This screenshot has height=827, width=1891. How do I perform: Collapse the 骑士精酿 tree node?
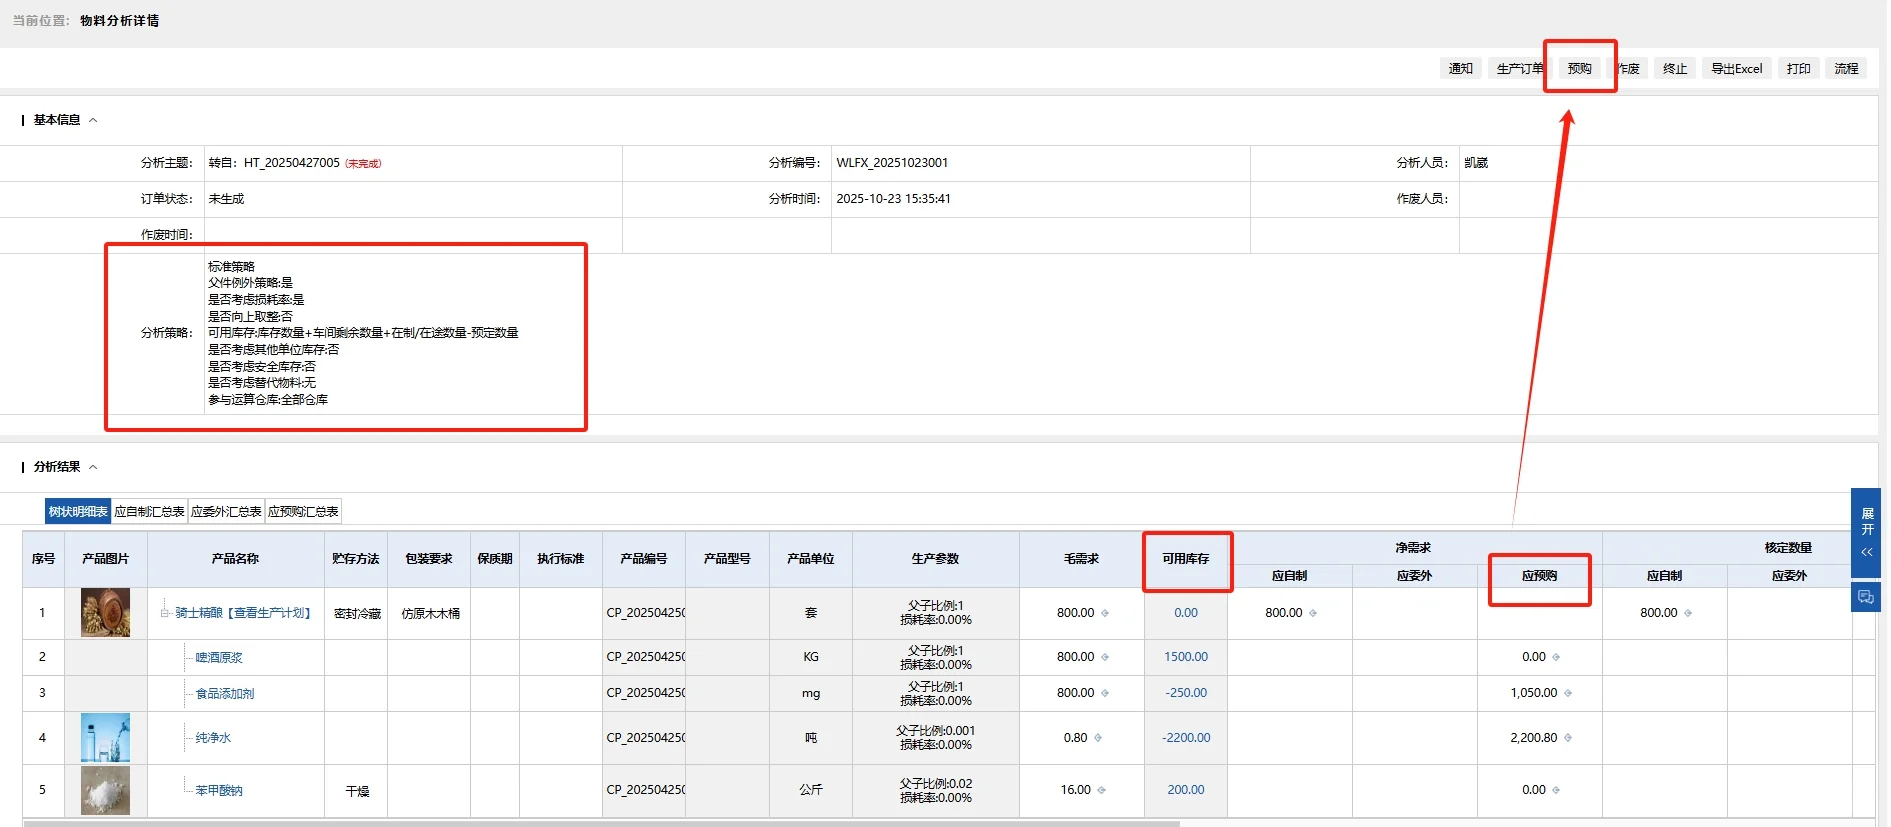[165, 613]
